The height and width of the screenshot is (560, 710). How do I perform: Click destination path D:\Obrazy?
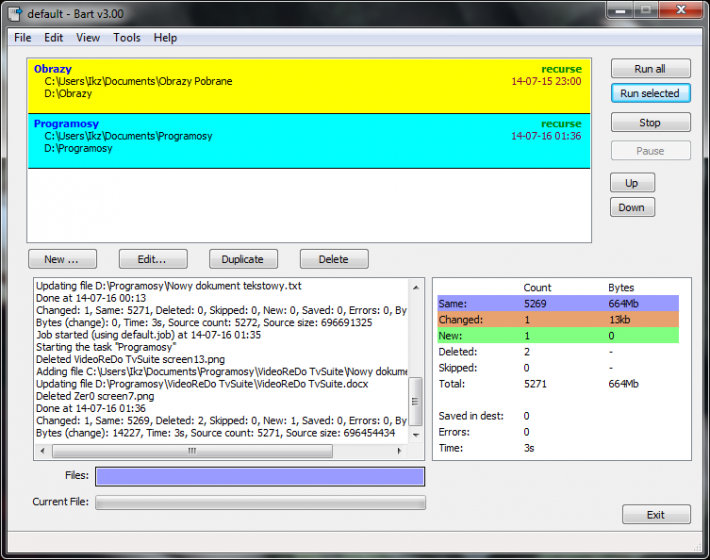click(x=68, y=94)
